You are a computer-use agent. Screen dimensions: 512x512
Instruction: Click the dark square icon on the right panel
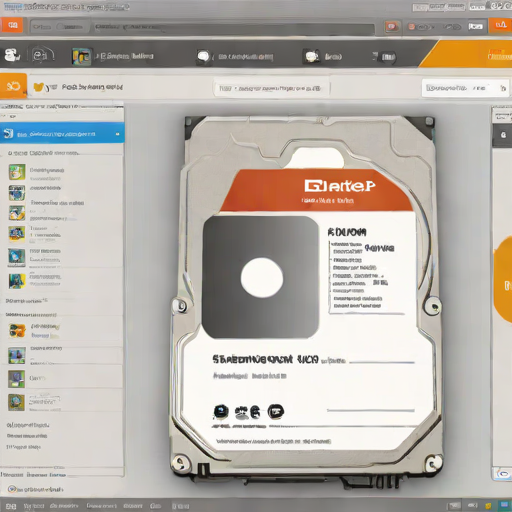[502, 135]
